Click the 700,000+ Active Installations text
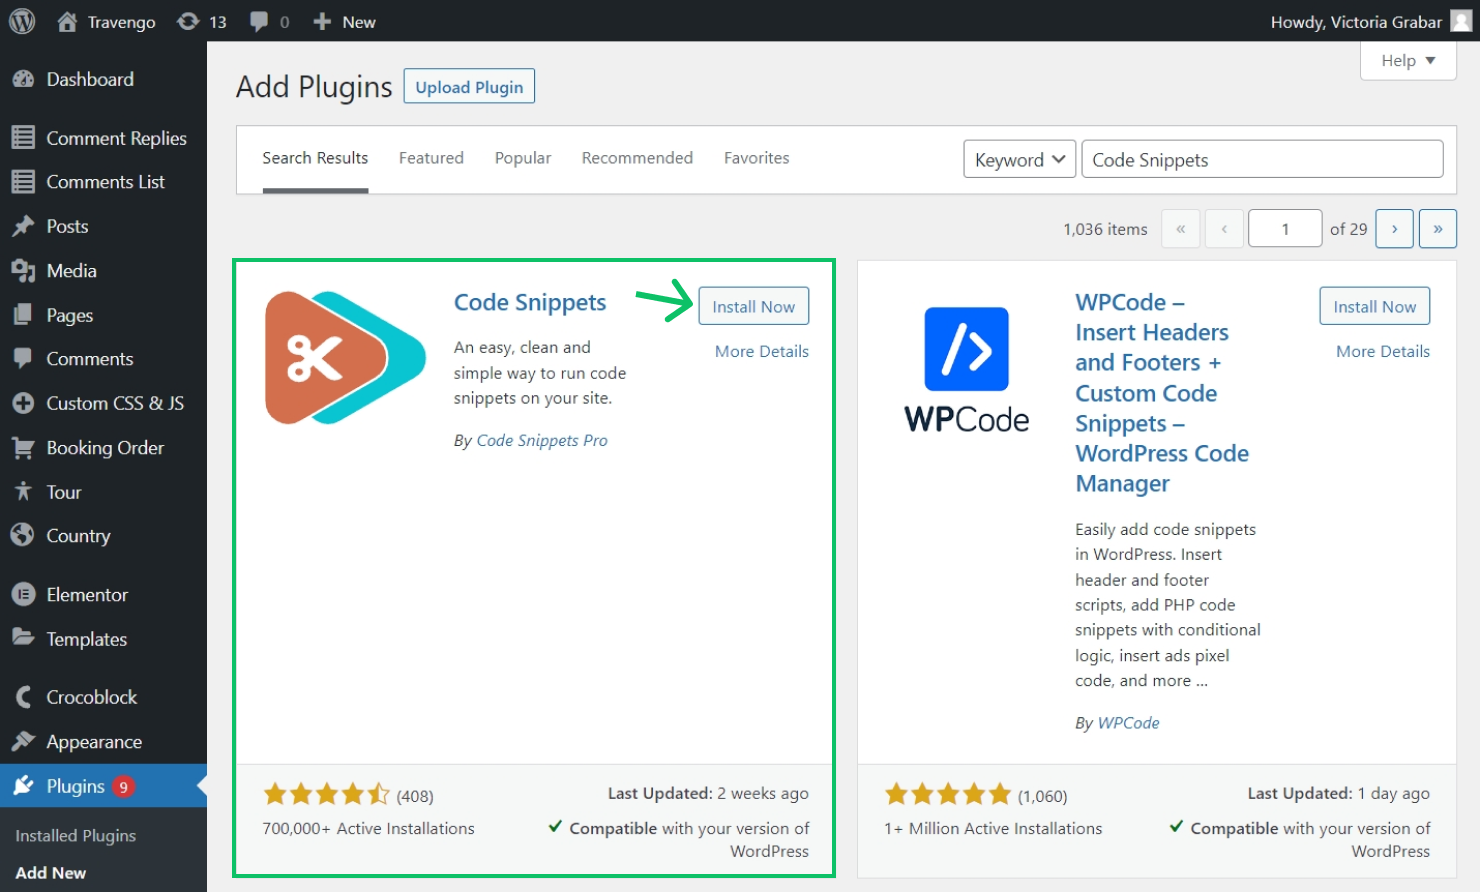The width and height of the screenshot is (1480, 892). (368, 828)
